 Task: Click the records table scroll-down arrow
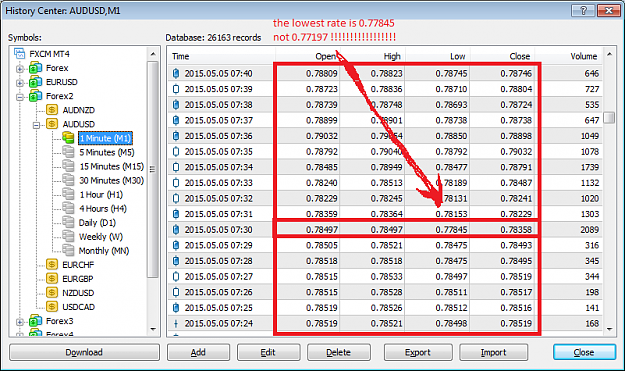point(609,329)
